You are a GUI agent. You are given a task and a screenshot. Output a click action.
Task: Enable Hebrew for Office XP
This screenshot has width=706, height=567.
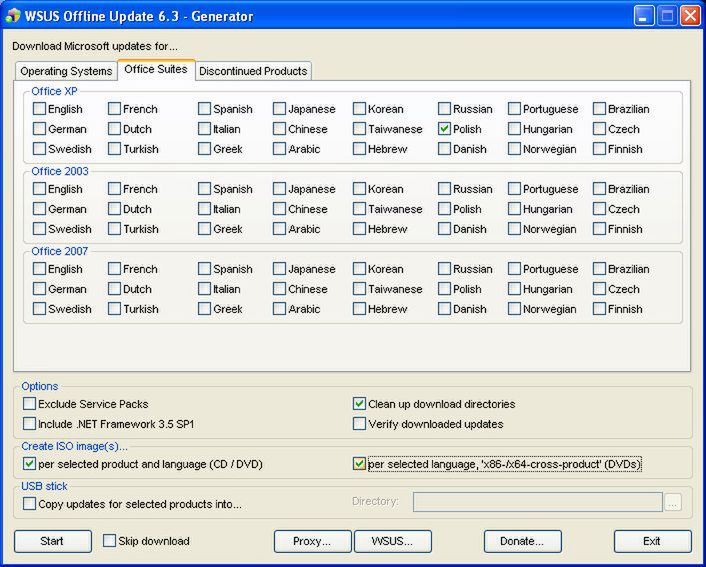click(x=359, y=149)
